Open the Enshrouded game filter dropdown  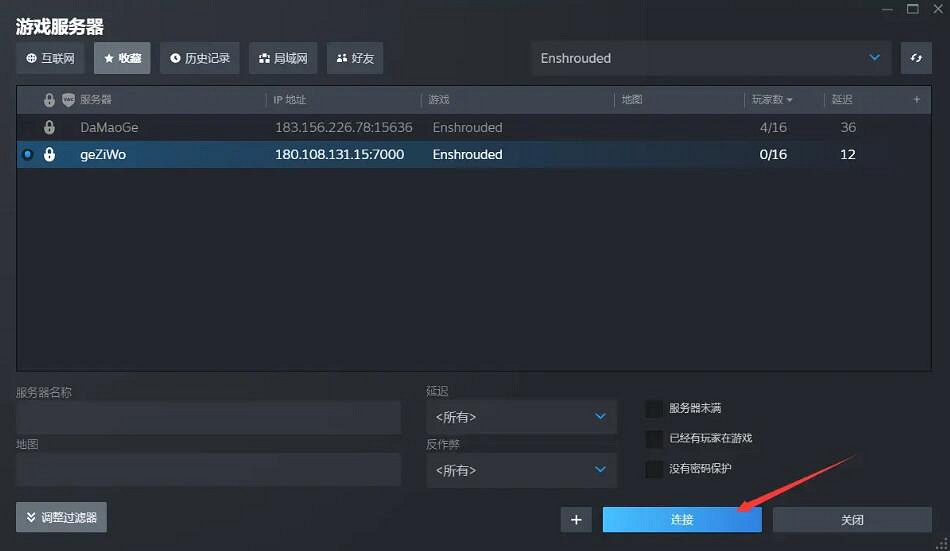click(711, 58)
